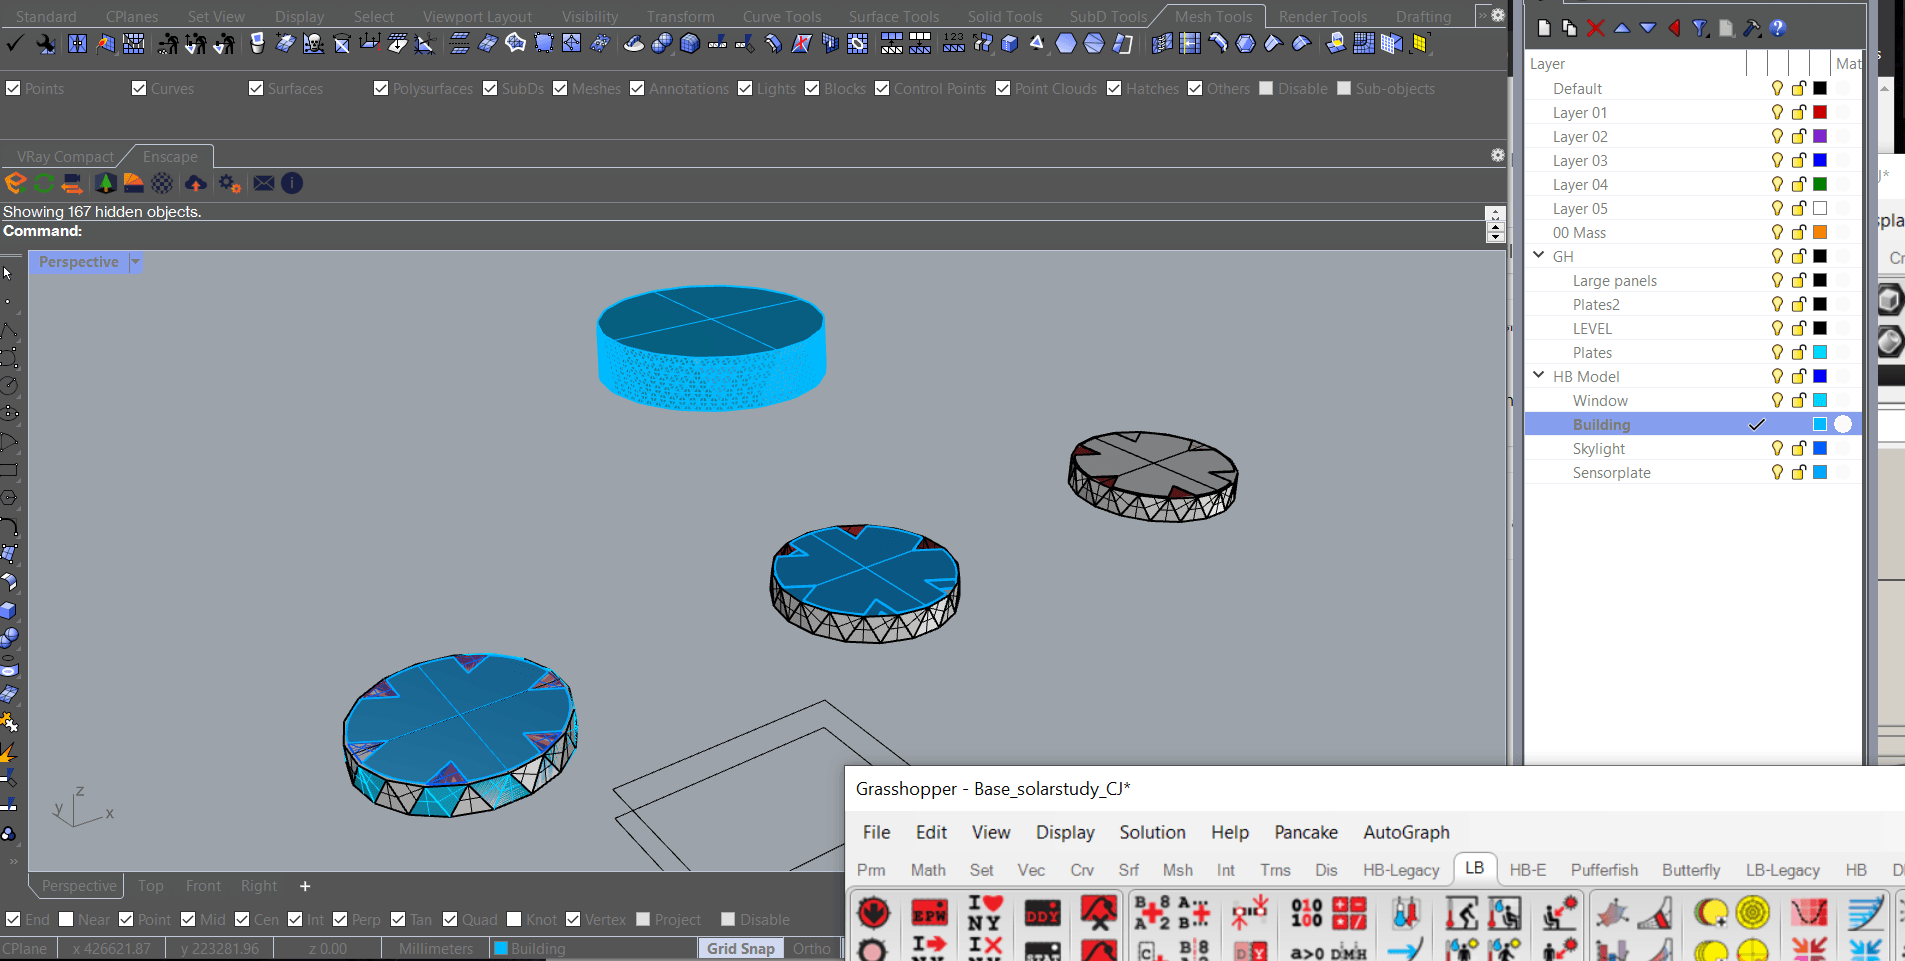The width and height of the screenshot is (1905, 961).
Task: Collapse the HB Model layer group
Action: [1539, 376]
